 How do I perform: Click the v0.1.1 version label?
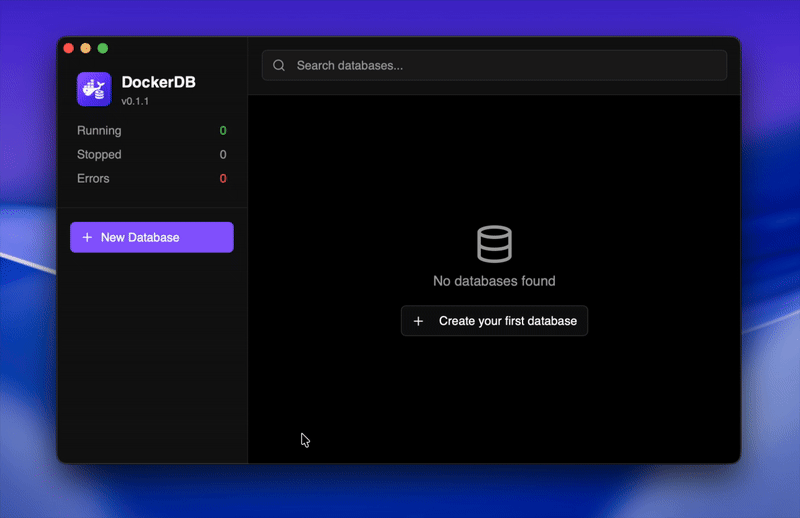(x=135, y=101)
